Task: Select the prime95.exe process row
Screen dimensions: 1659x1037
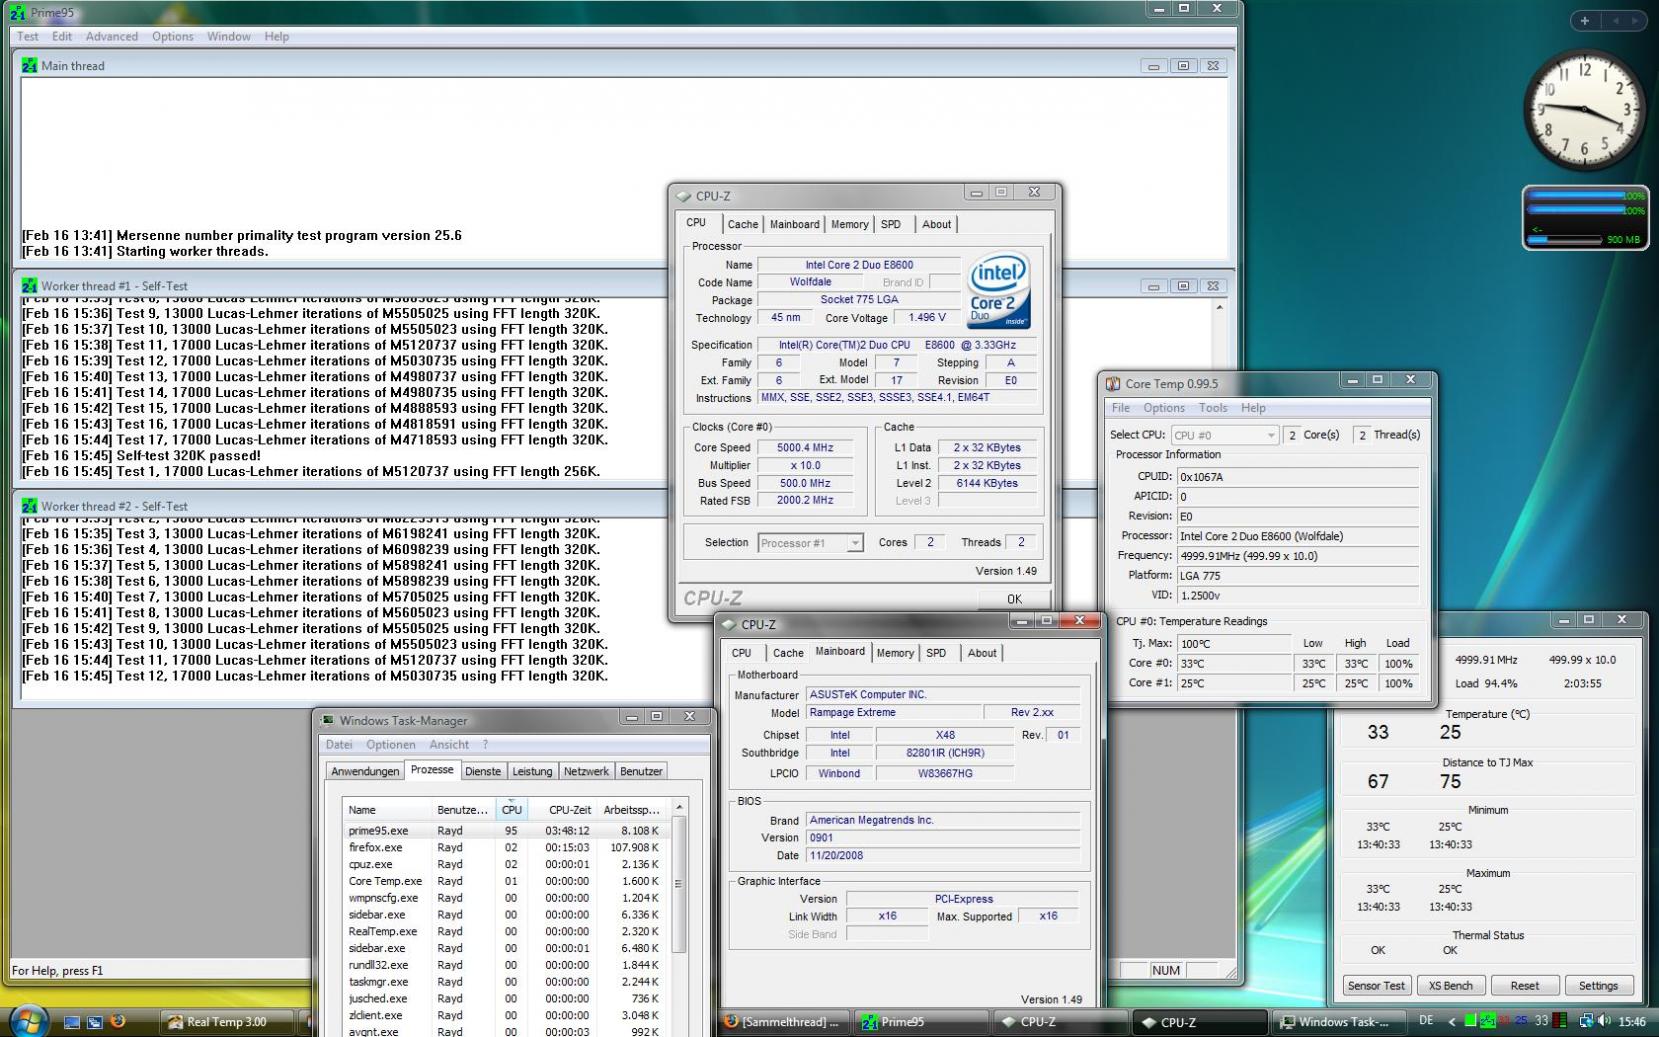Action: tap(507, 830)
